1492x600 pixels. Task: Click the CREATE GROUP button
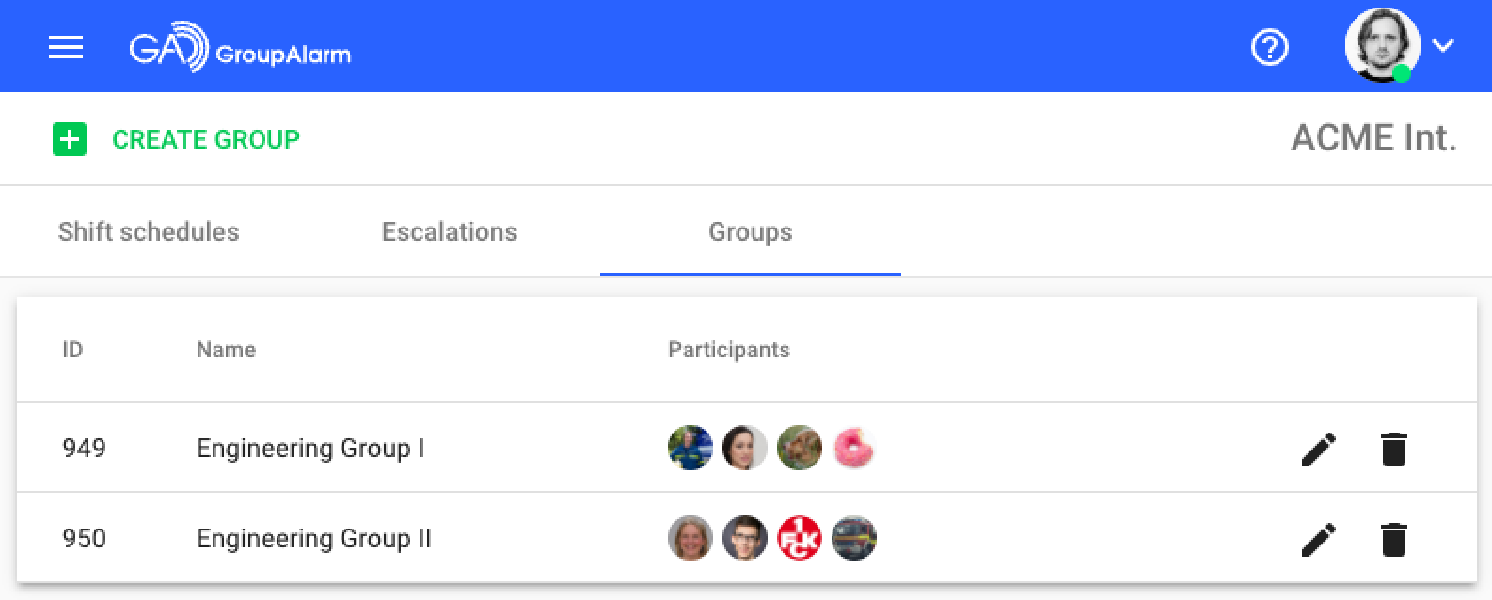tap(207, 139)
